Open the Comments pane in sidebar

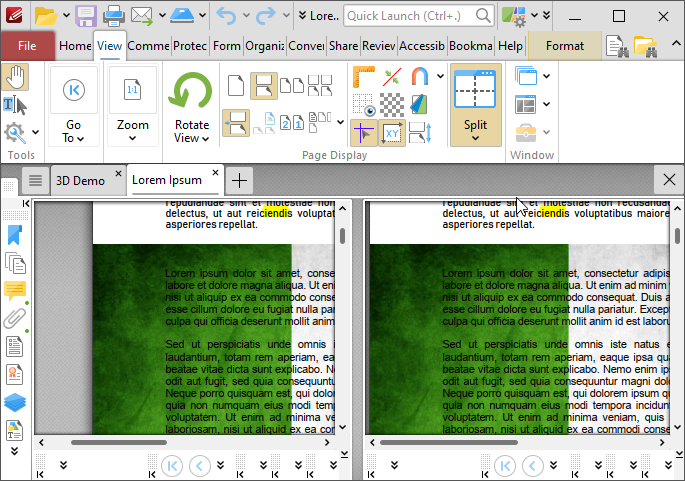point(15,291)
